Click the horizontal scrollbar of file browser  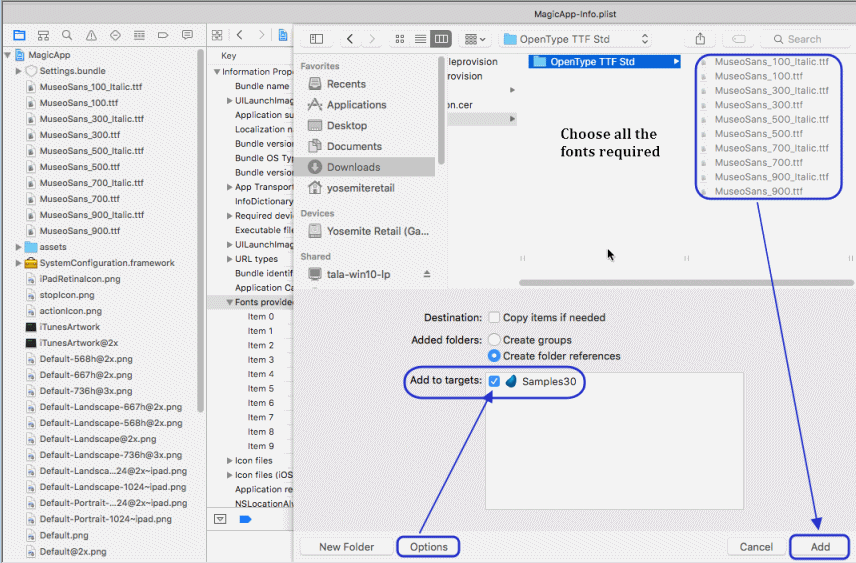point(686,283)
